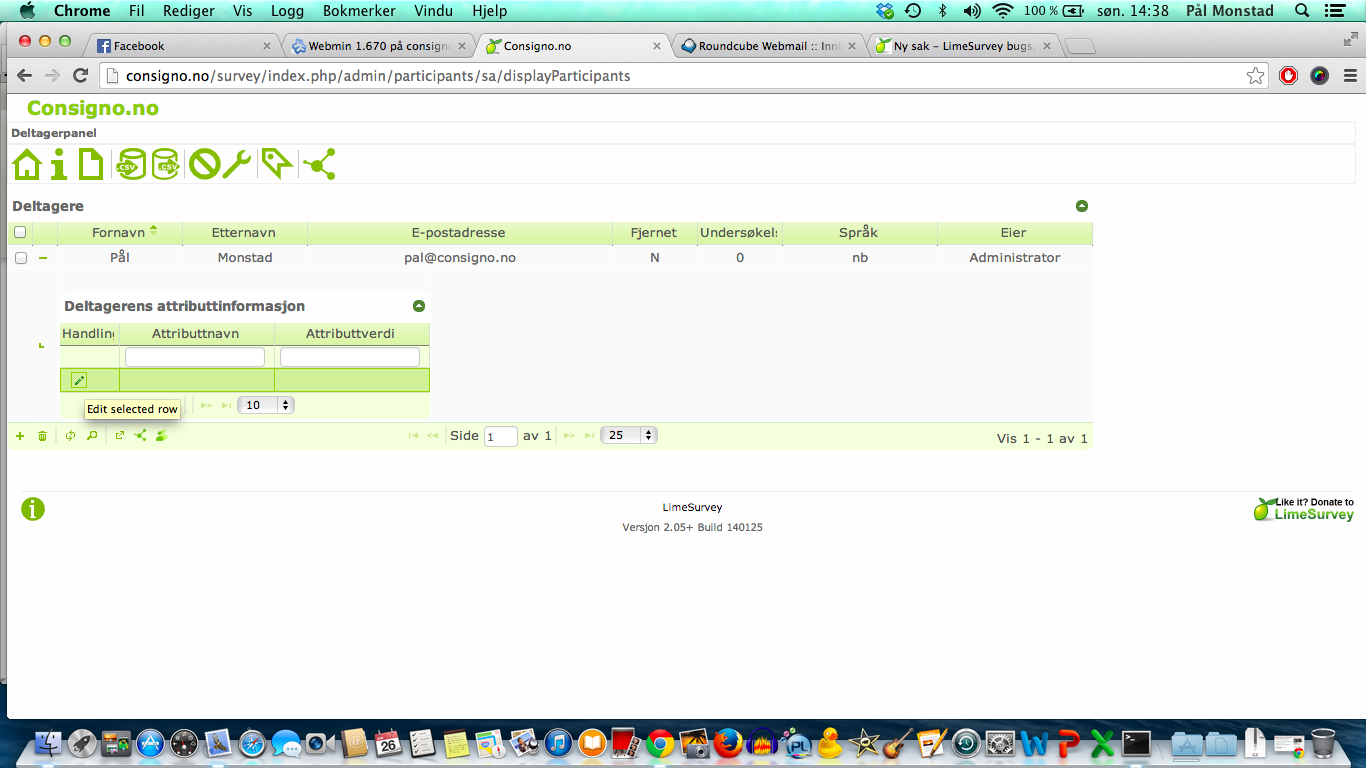Go back to previous page

tap(25, 76)
